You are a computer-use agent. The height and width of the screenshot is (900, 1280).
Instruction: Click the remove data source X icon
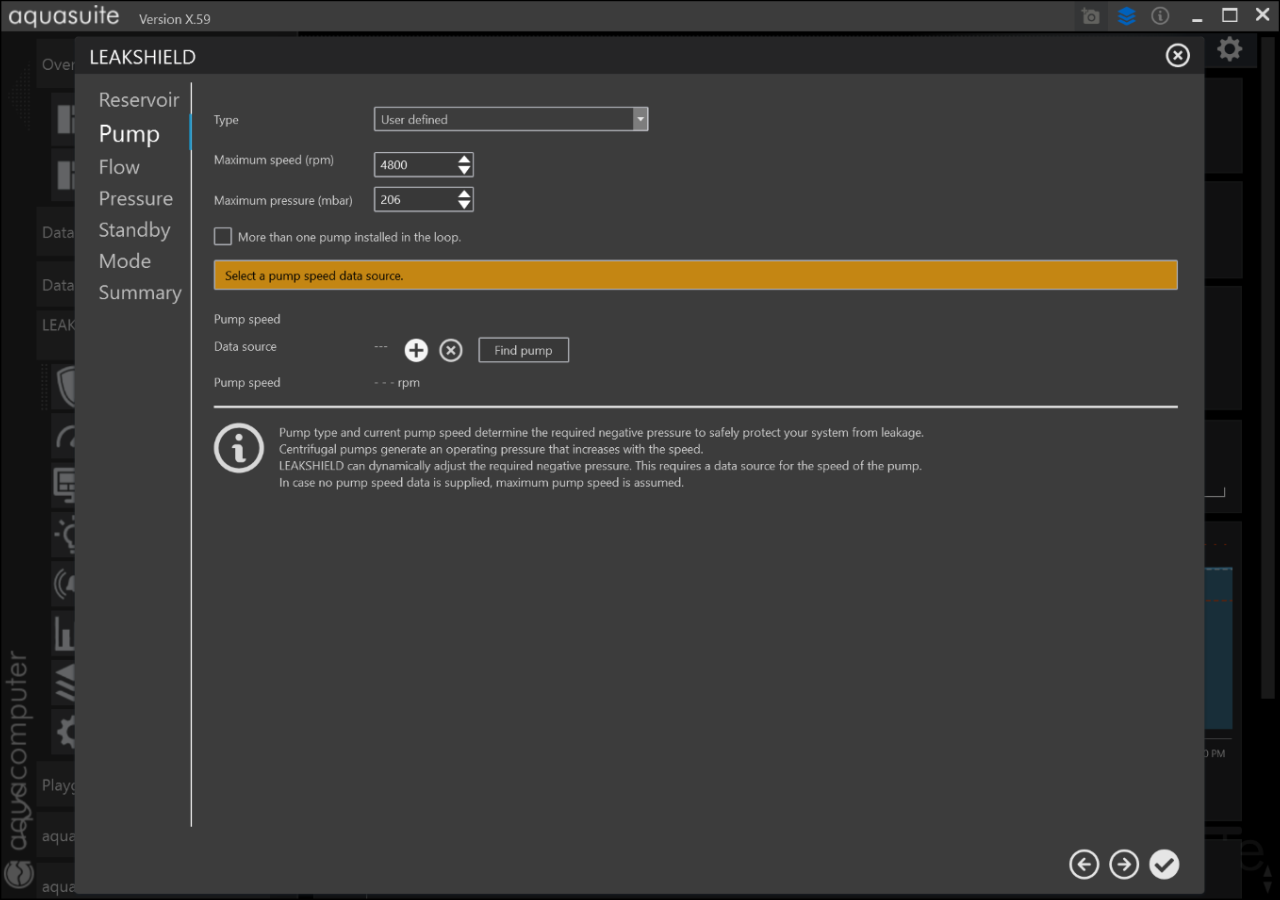point(451,350)
